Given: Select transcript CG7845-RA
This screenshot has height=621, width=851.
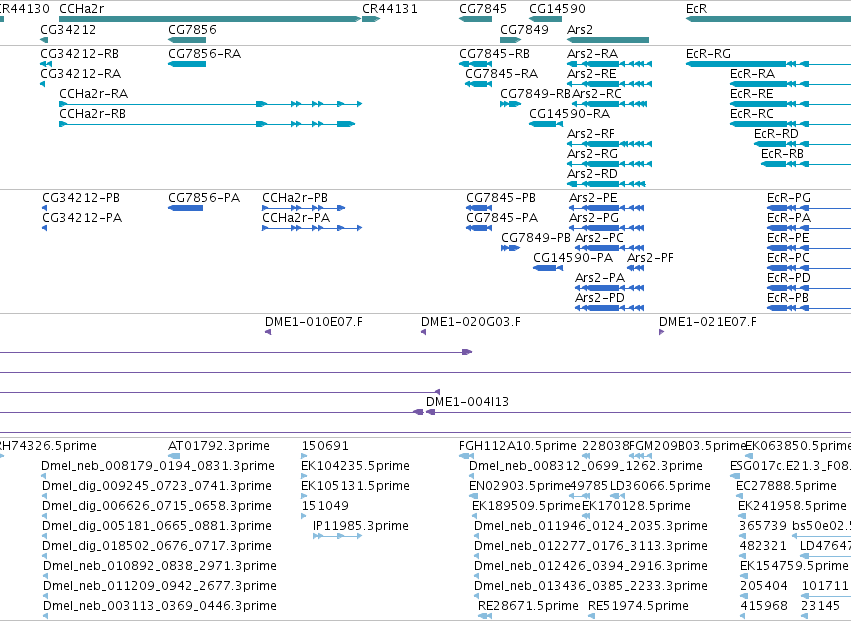Looking at the screenshot, I should pyautogui.click(x=479, y=84).
